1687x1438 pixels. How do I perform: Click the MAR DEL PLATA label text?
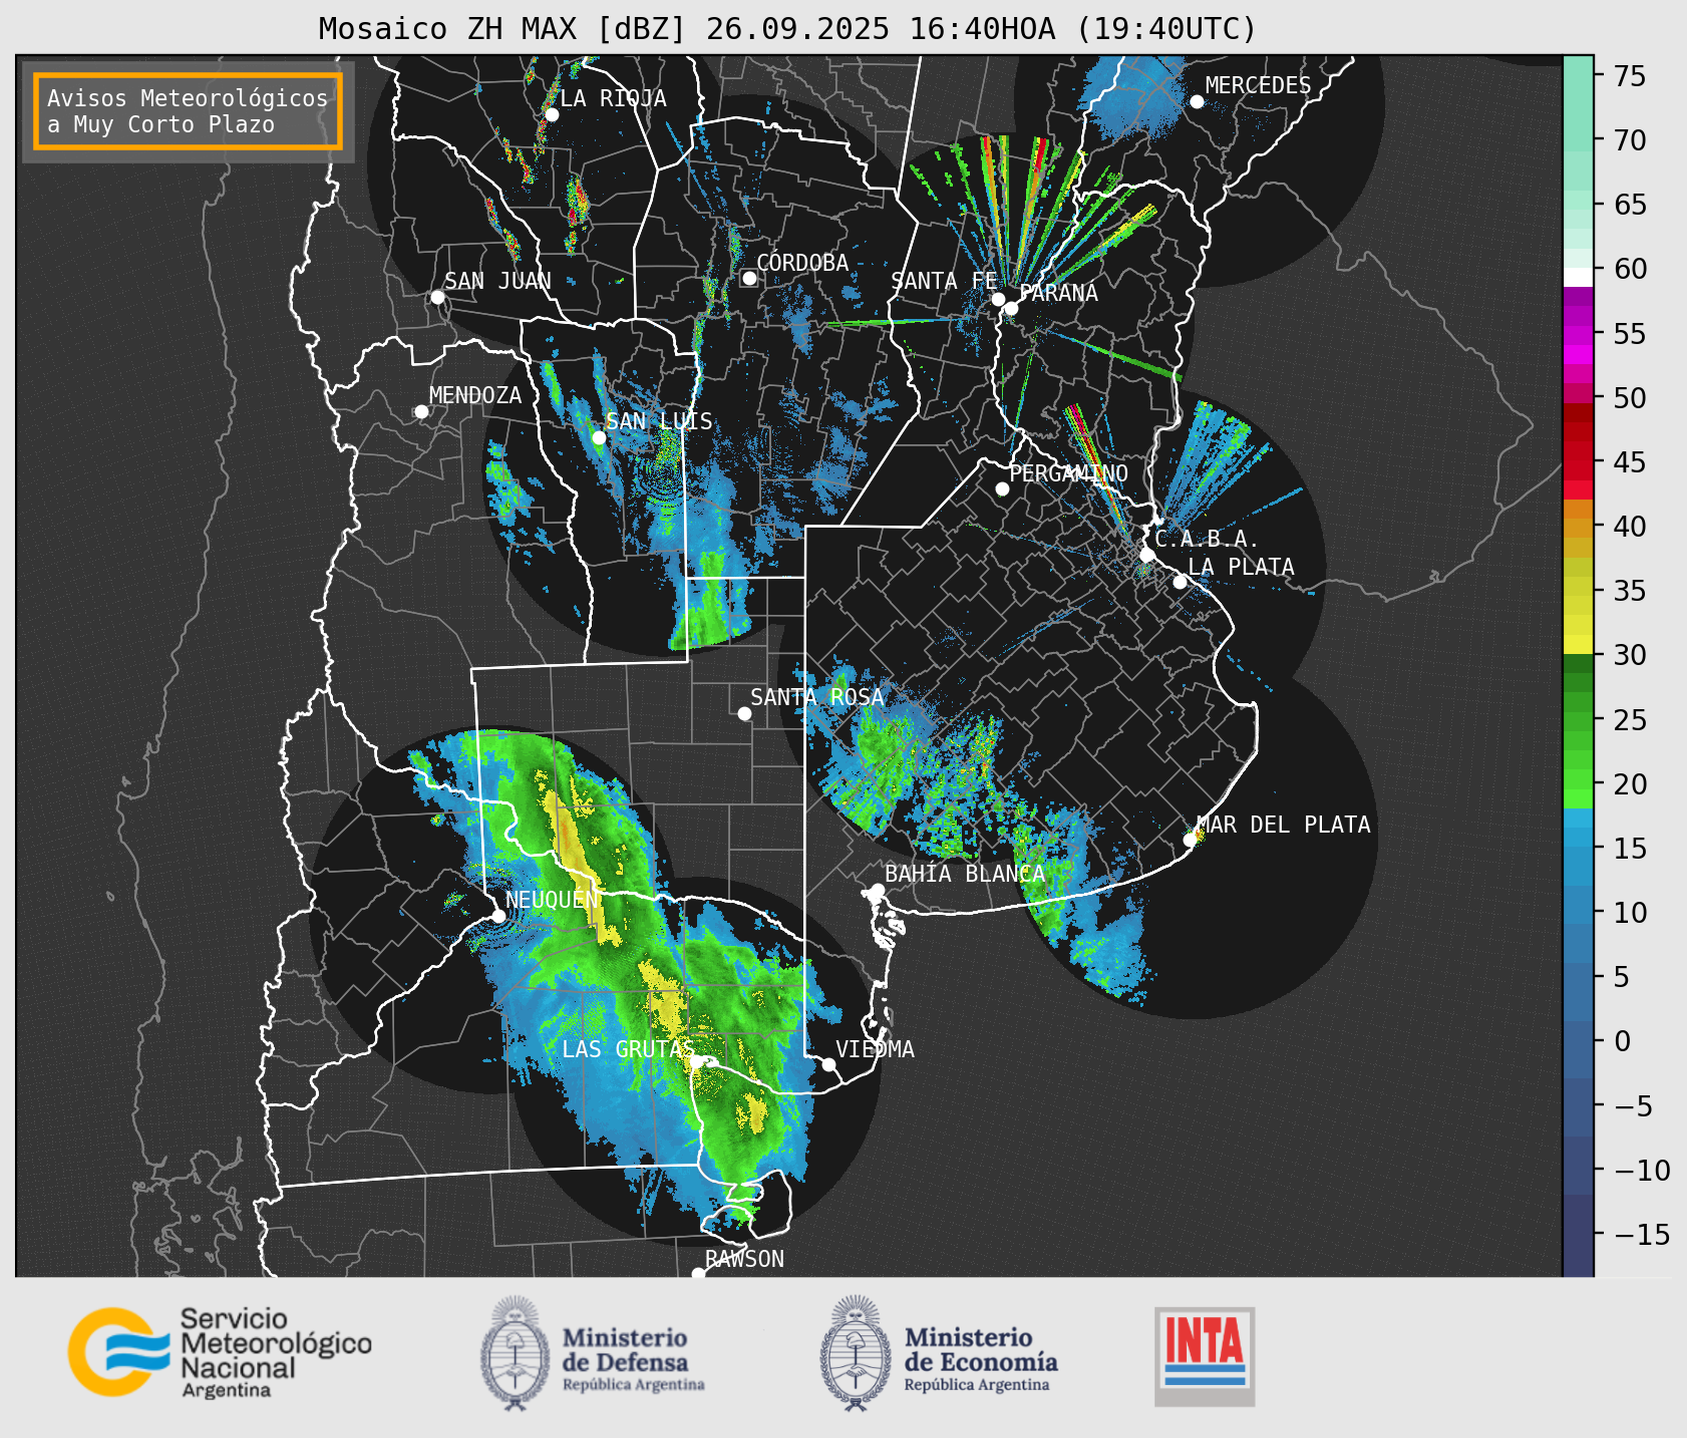tap(1283, 825)
